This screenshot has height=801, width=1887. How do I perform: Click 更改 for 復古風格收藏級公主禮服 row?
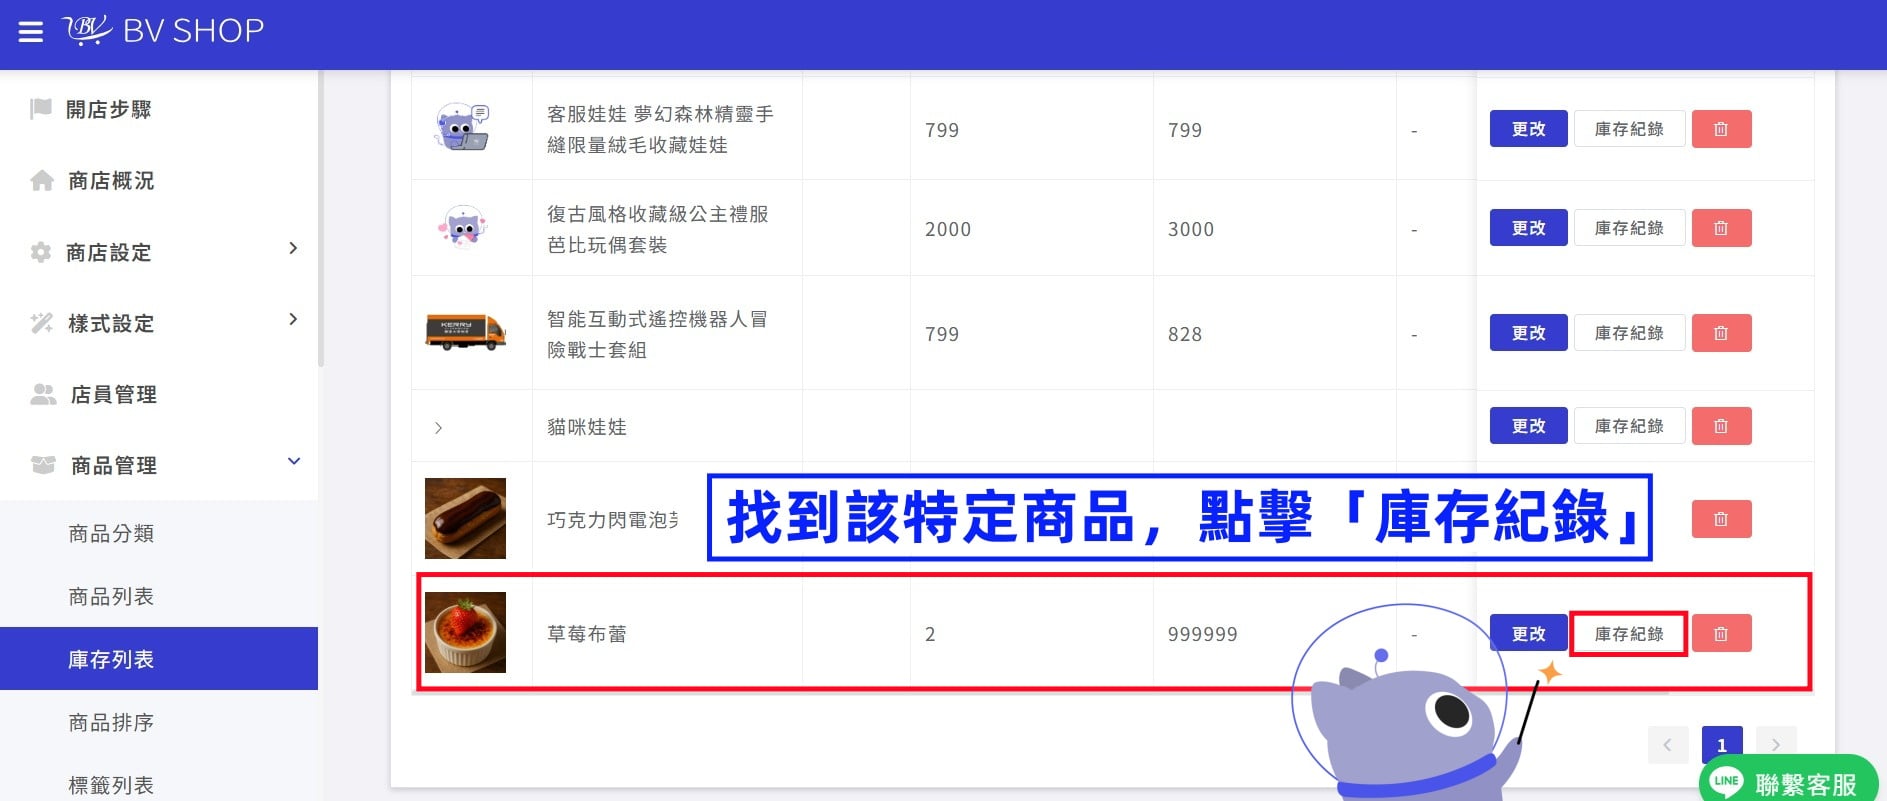tap(1528, 228)
